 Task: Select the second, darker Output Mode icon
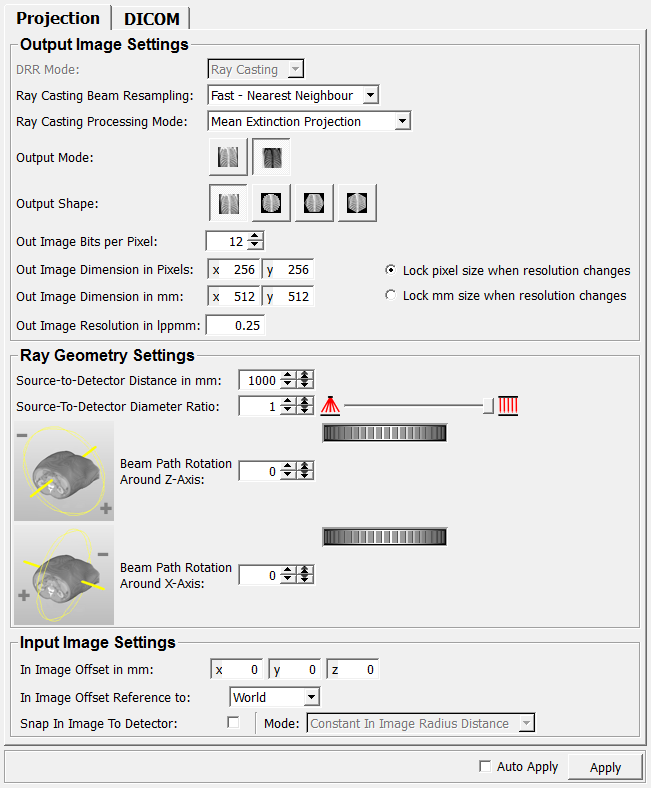(x=272, y=157)
